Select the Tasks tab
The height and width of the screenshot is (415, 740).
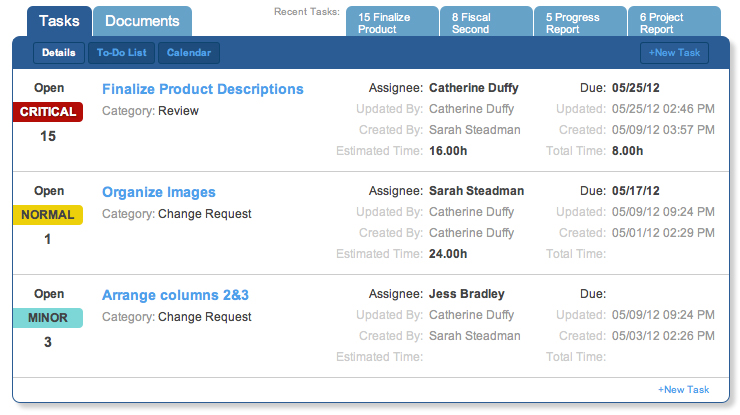click(x=59, y=21)
